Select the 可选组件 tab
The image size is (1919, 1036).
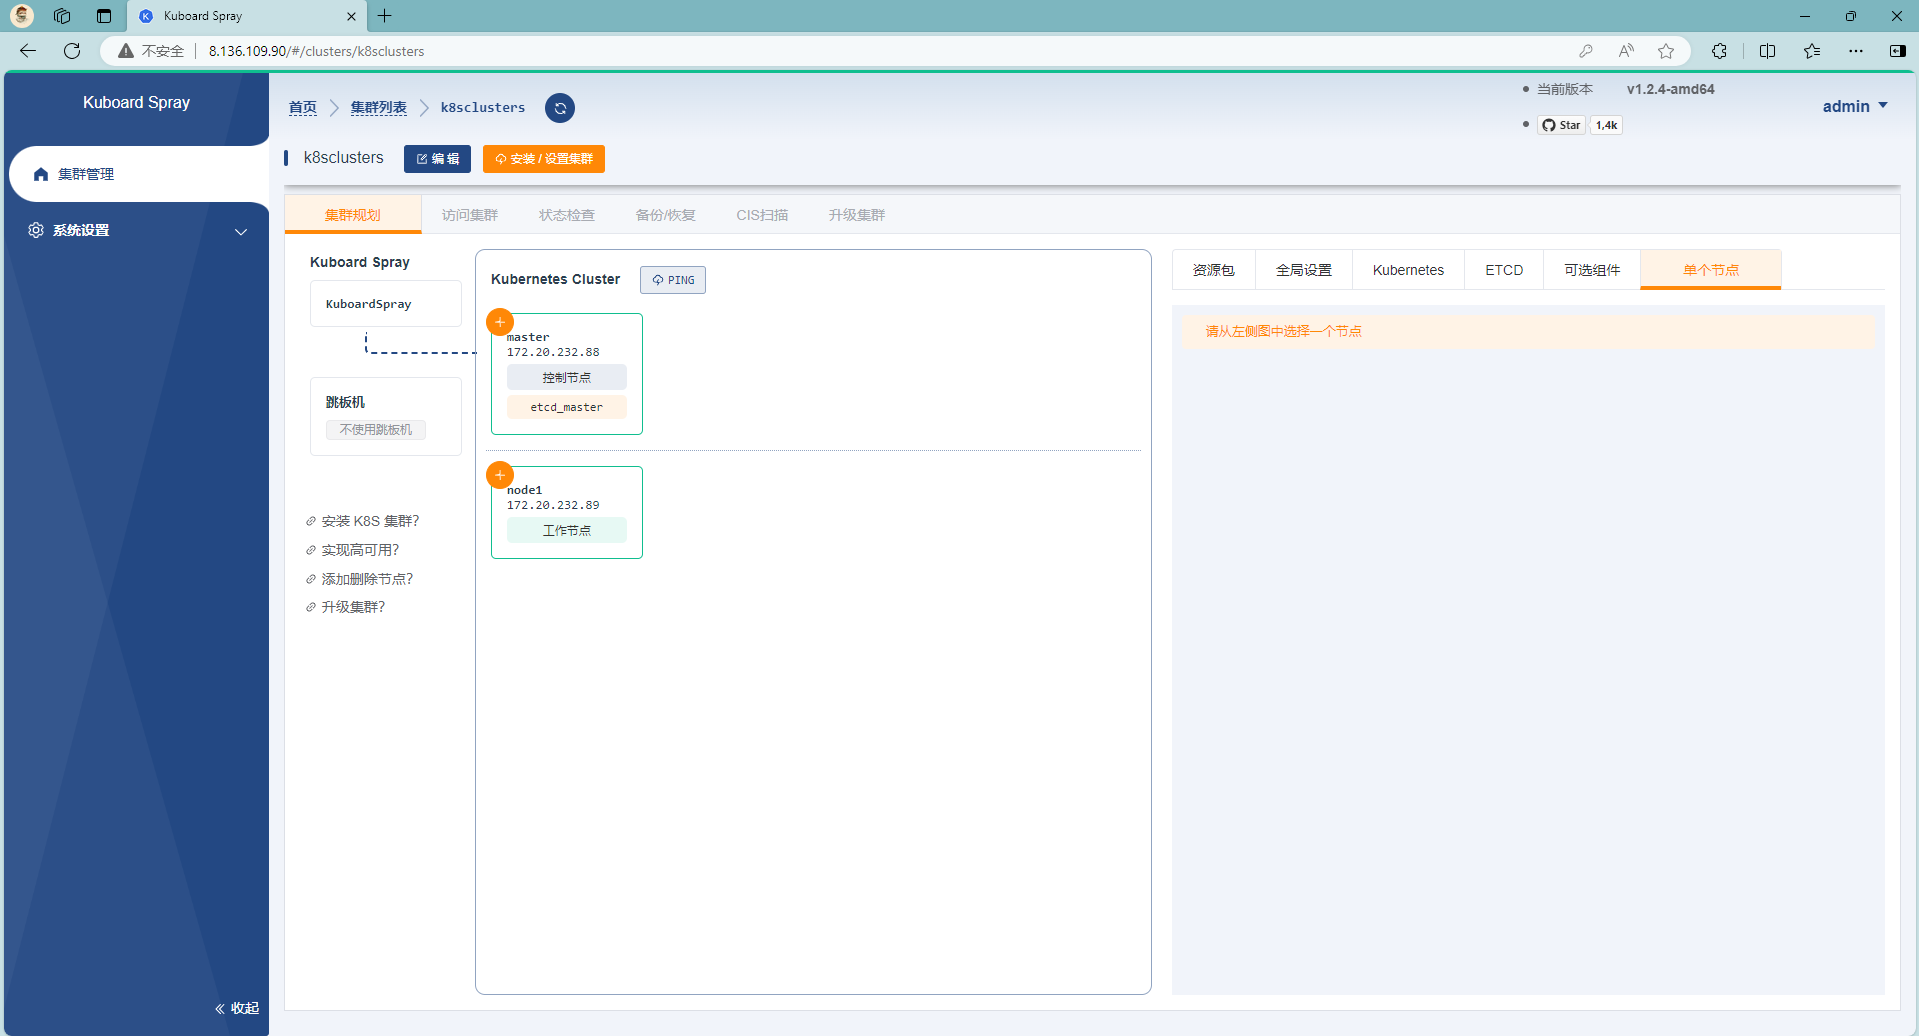tap(1591, 270)
